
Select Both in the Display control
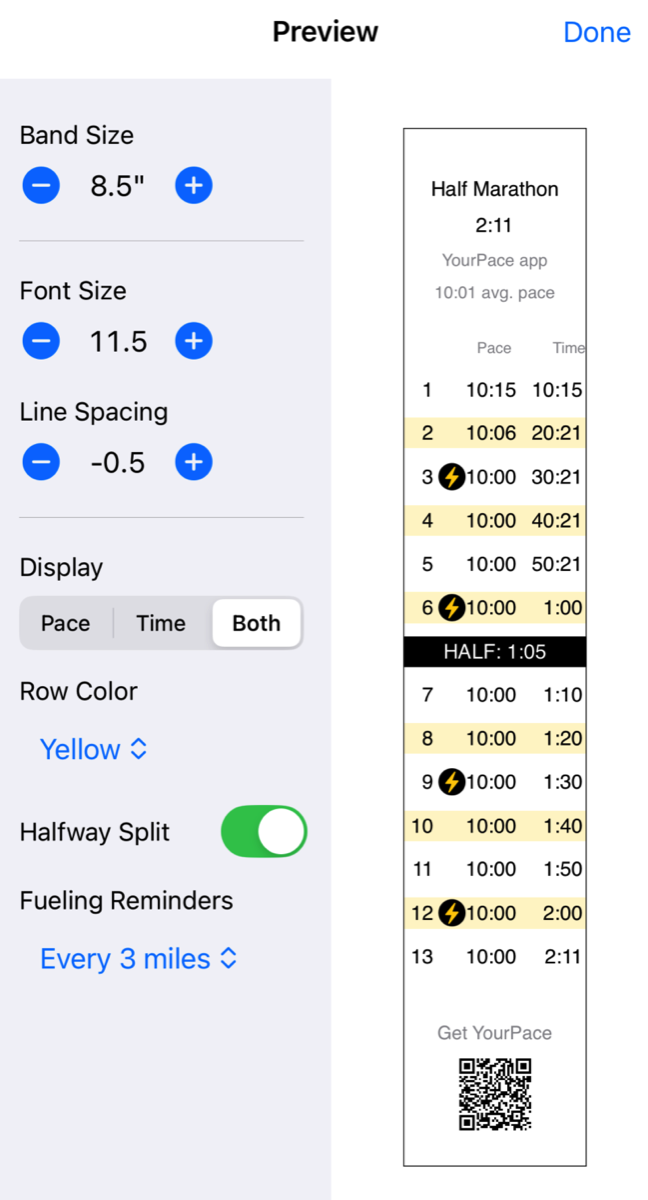click(x=256, y=623)
